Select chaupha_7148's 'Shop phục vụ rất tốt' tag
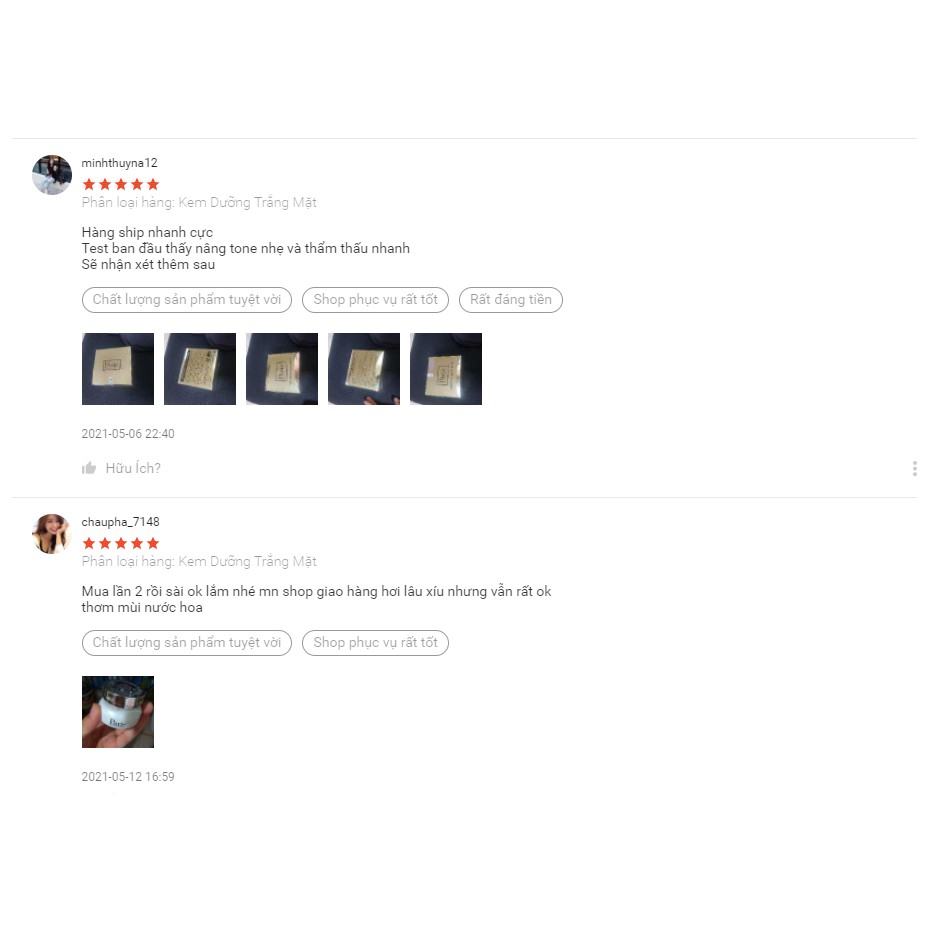Image resolution: width=931 pixels, height=931 pixels. tap(375, 643)
